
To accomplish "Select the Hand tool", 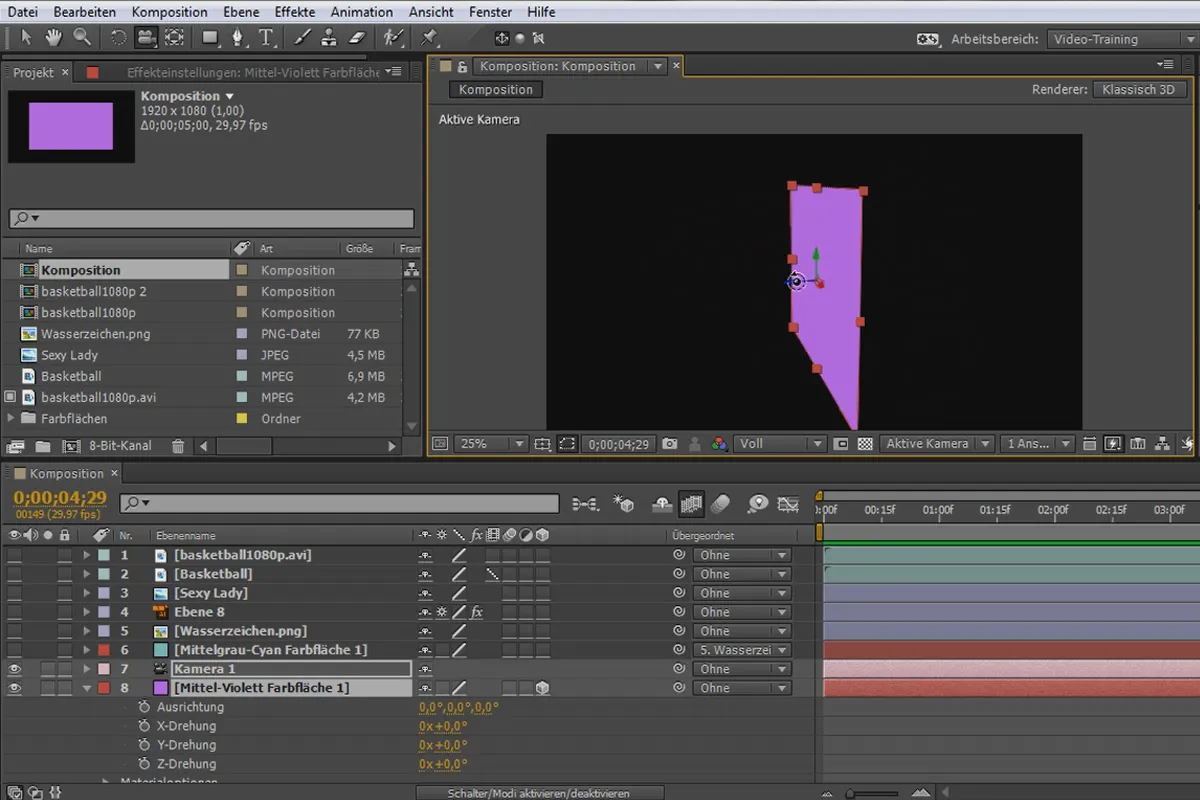I will pos(53,38).
